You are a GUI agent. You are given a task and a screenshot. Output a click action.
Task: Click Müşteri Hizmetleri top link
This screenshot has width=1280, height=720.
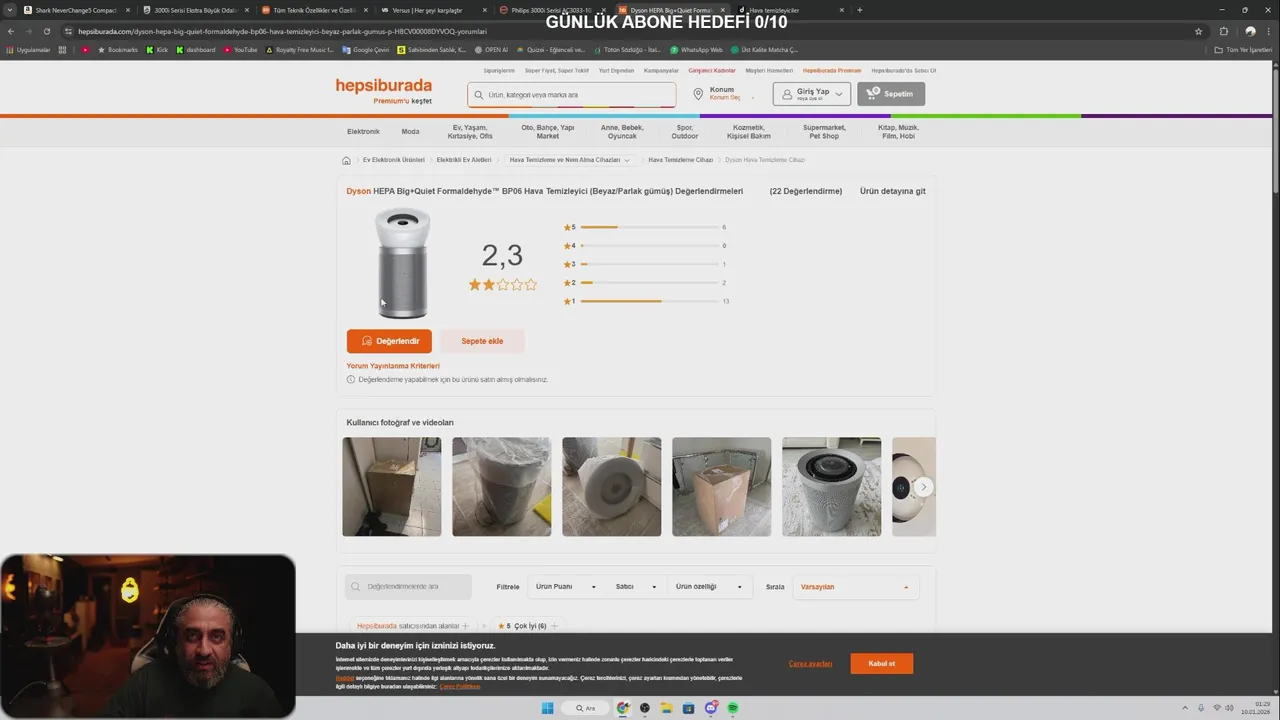769,71
